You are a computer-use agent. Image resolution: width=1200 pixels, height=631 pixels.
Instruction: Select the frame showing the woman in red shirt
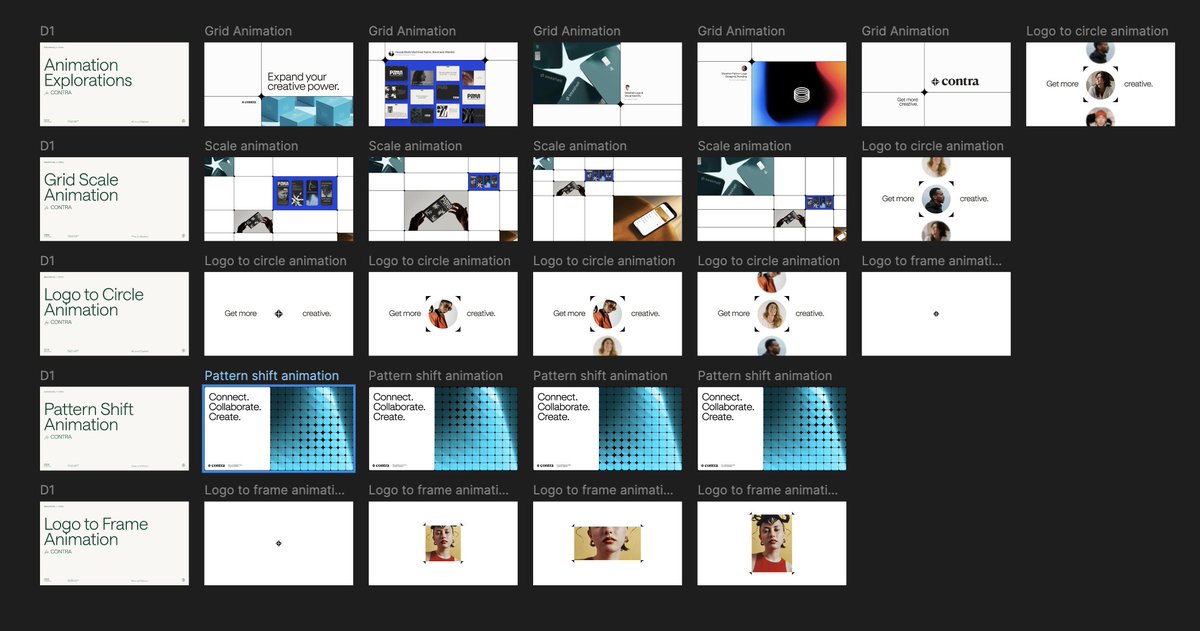point(771,543)
